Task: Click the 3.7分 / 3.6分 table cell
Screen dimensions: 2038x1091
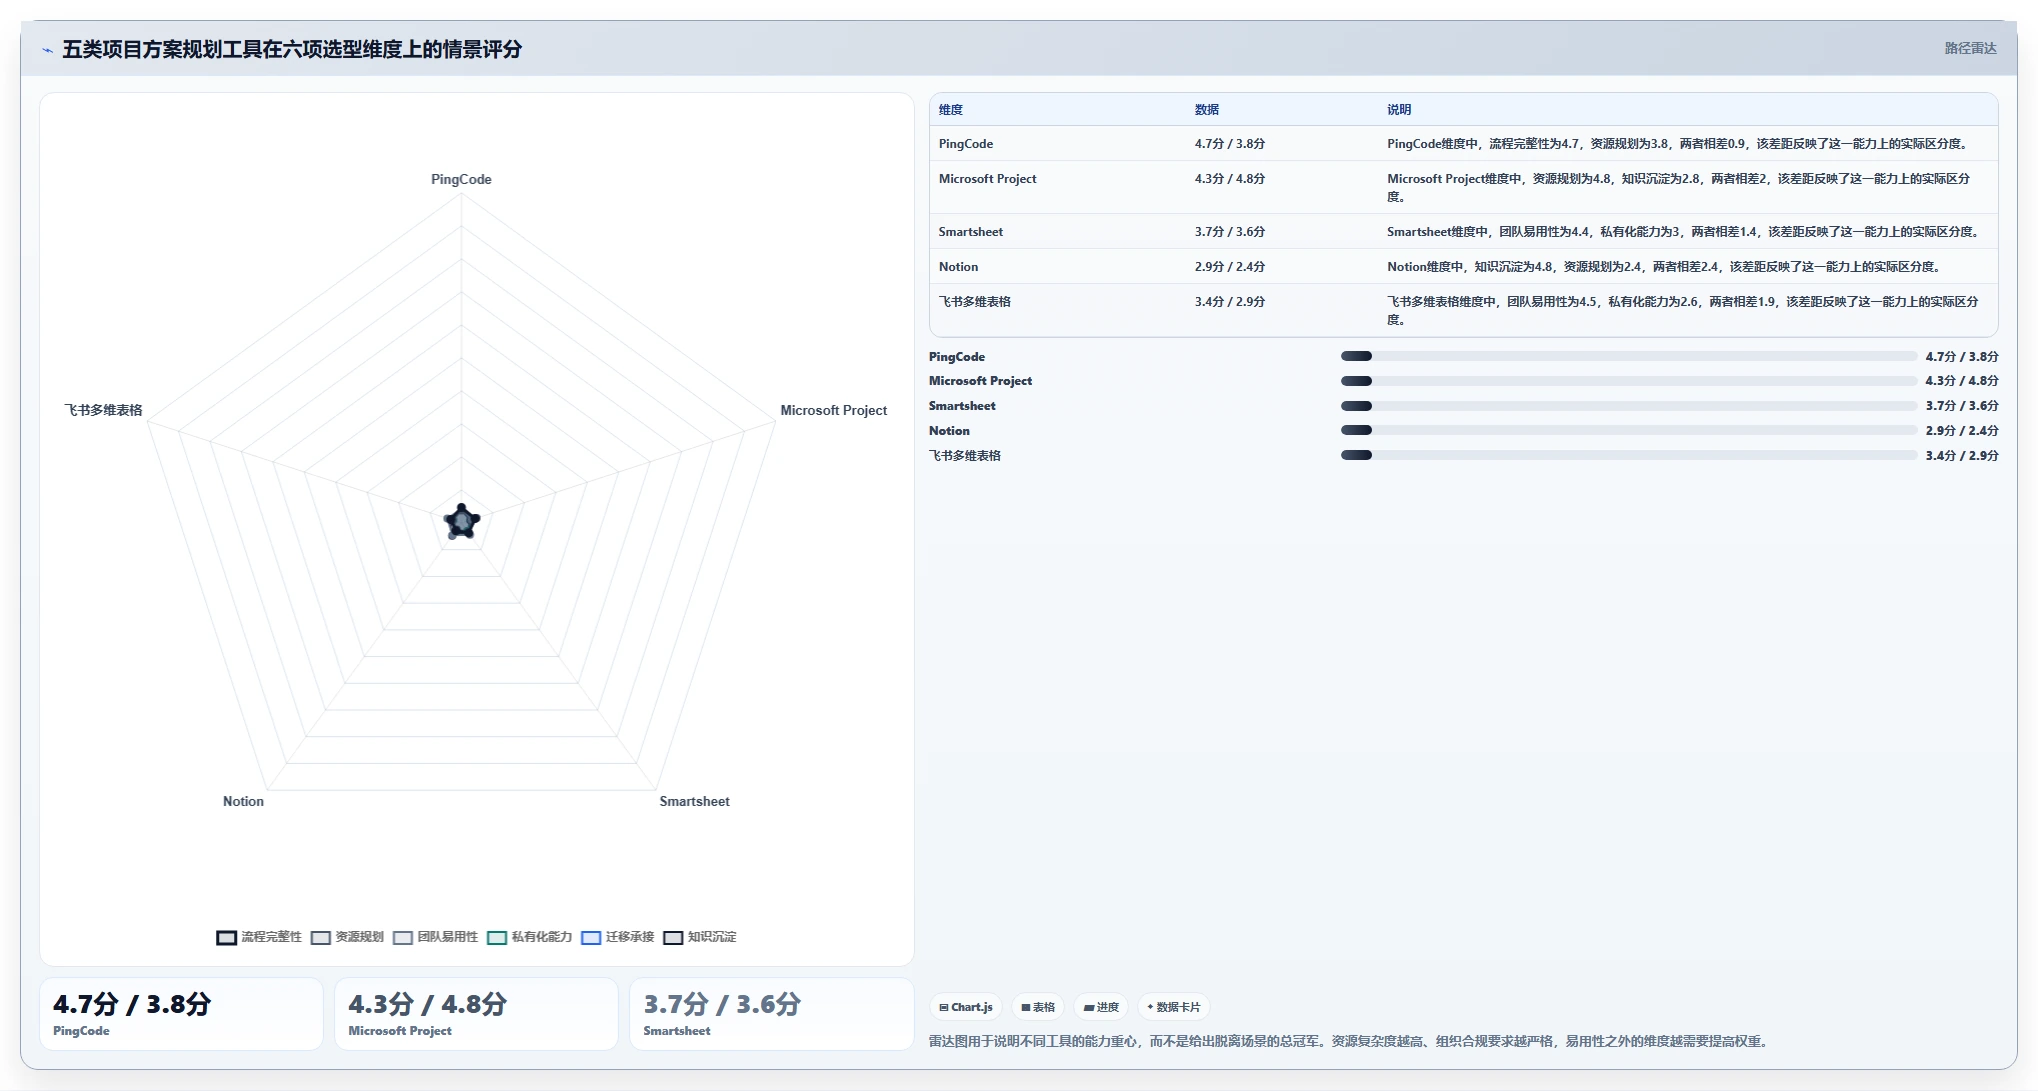Action: pyautogui.click(x=1229, y=232)
